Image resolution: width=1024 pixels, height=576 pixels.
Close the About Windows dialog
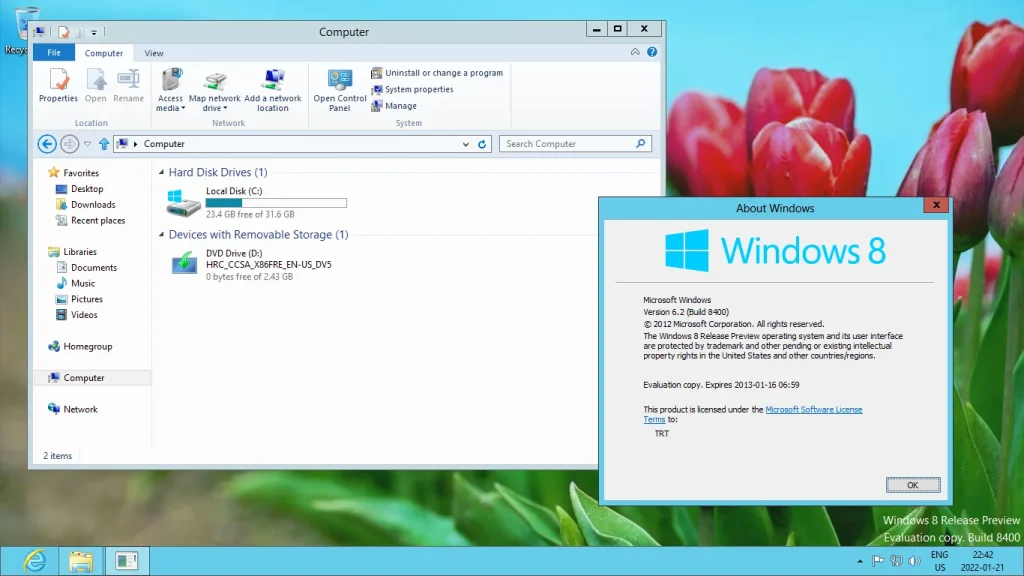[x=936, y=205]
